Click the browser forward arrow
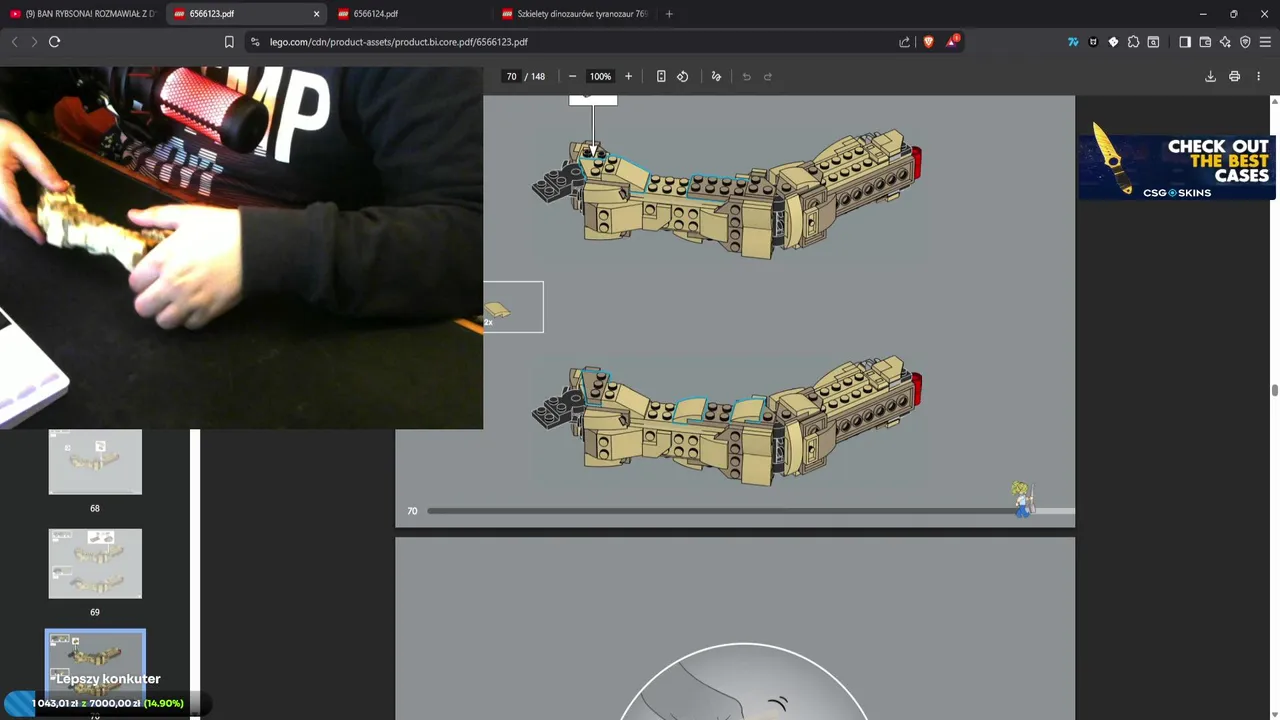Viewport: 1280px width, 720px height. tap(34, 42)
